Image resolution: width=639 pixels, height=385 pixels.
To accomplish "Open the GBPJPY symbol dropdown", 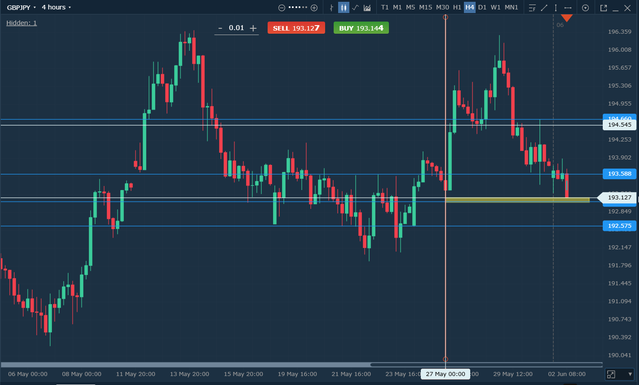I will tap(21, 7).
